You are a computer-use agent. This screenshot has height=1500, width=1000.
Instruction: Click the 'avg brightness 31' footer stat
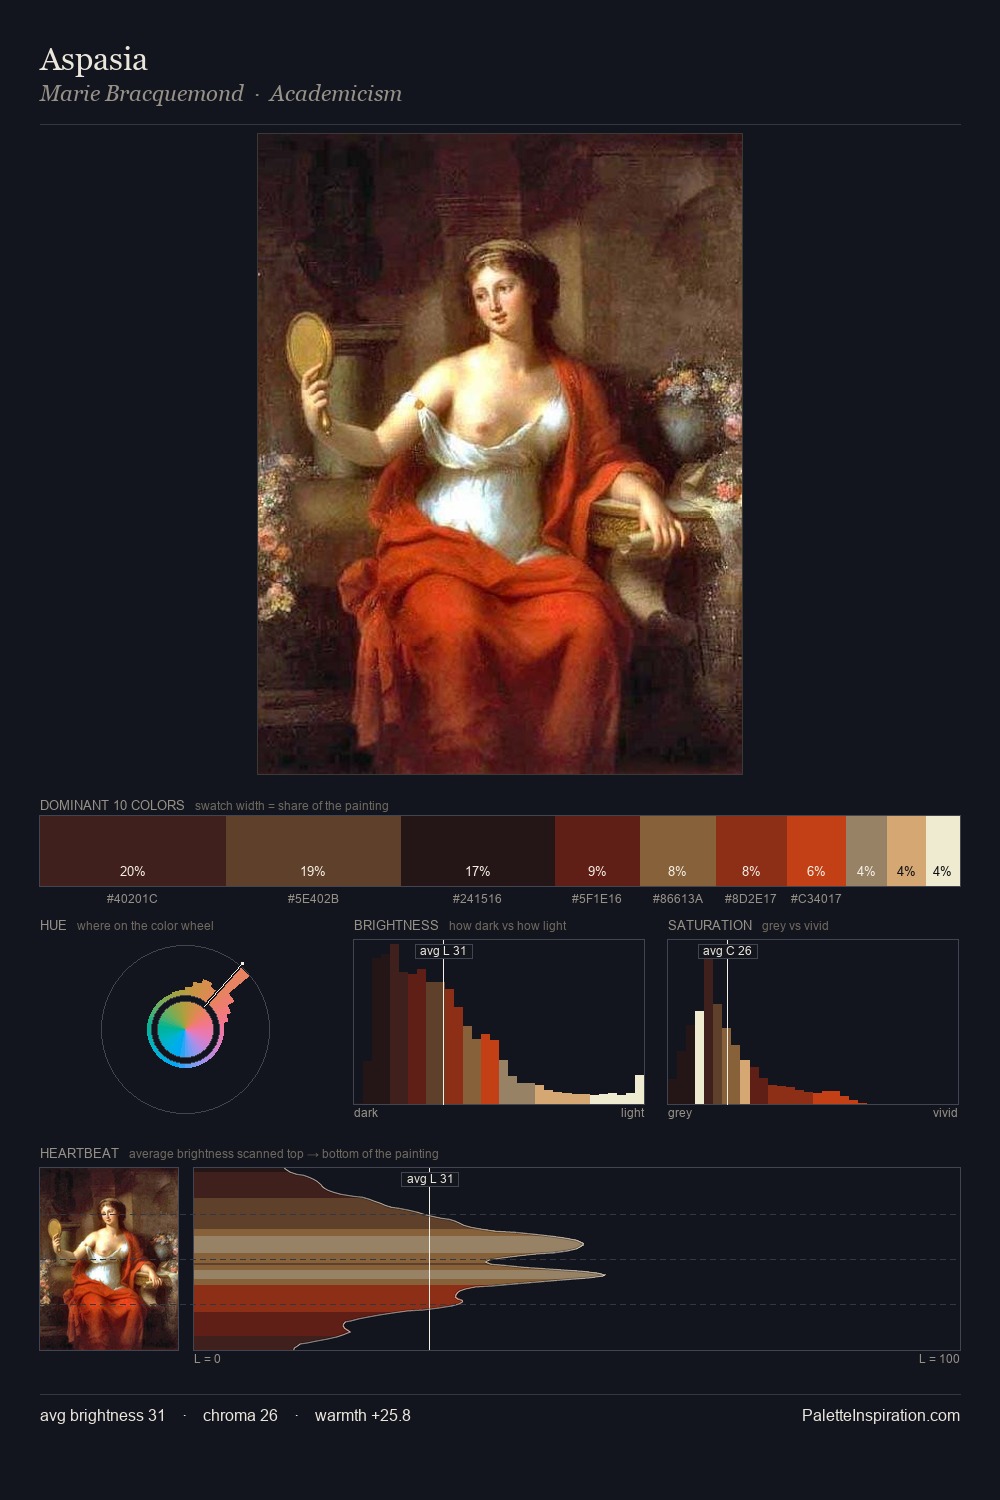click(x=102, y=1416)
